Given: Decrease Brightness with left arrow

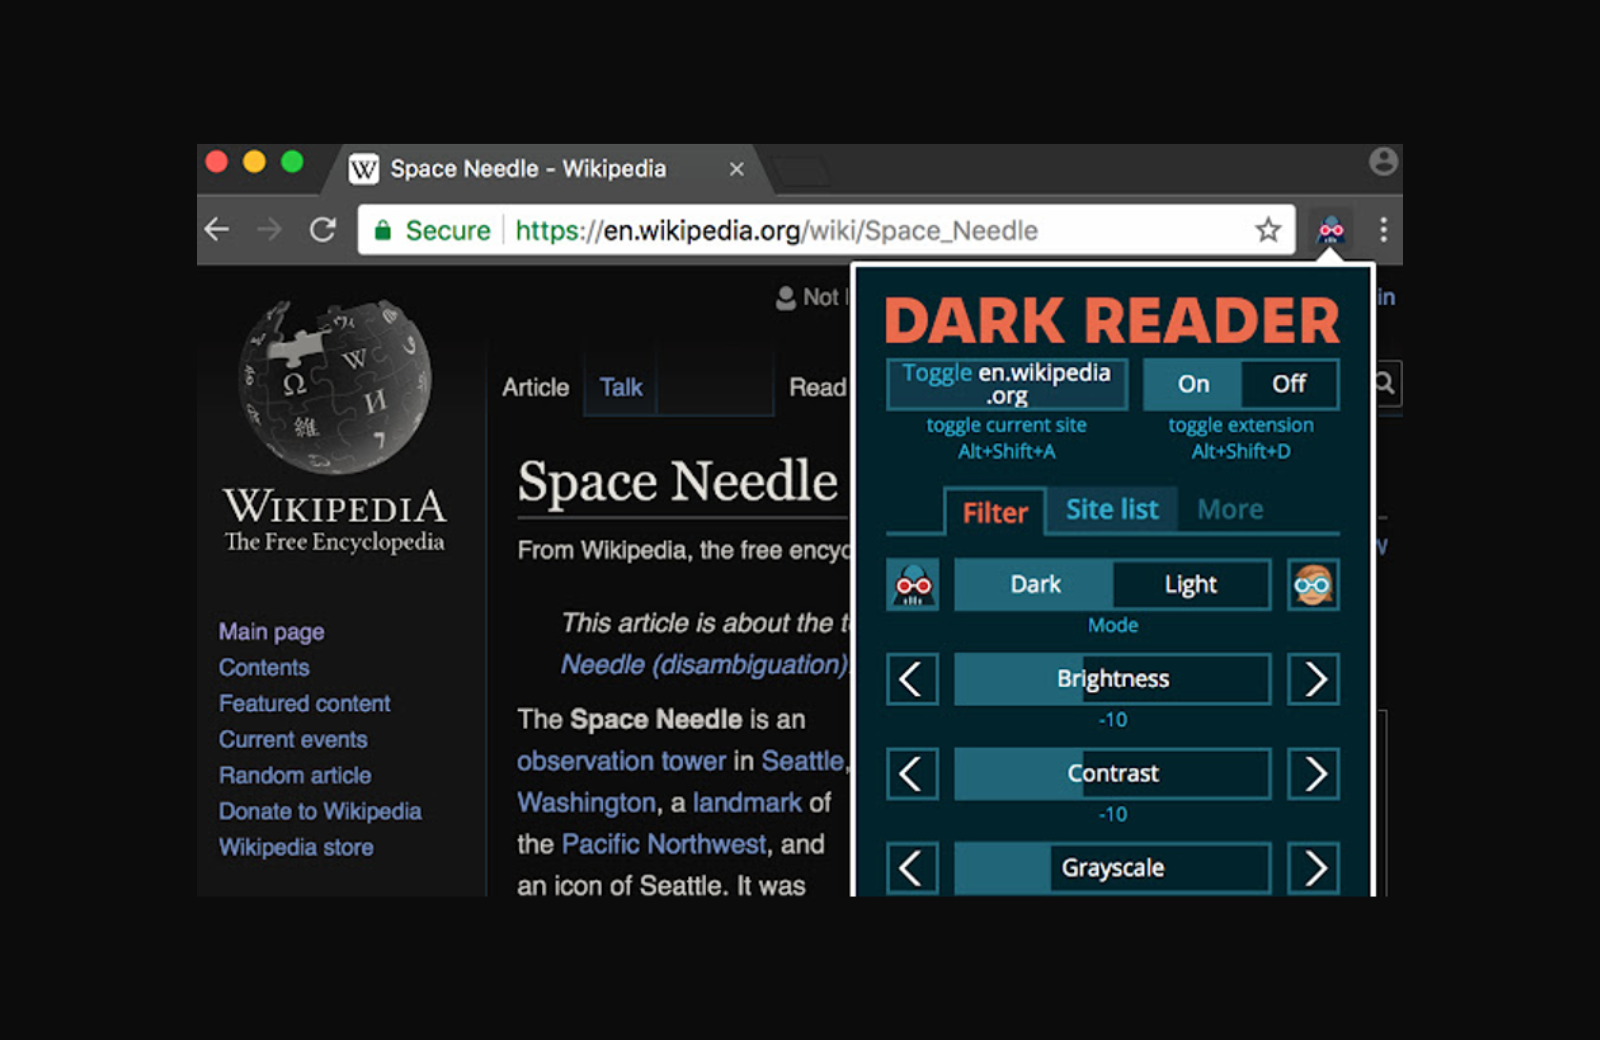Looking at the screenshot, I should pyautogui.click(x=912, y=679).
